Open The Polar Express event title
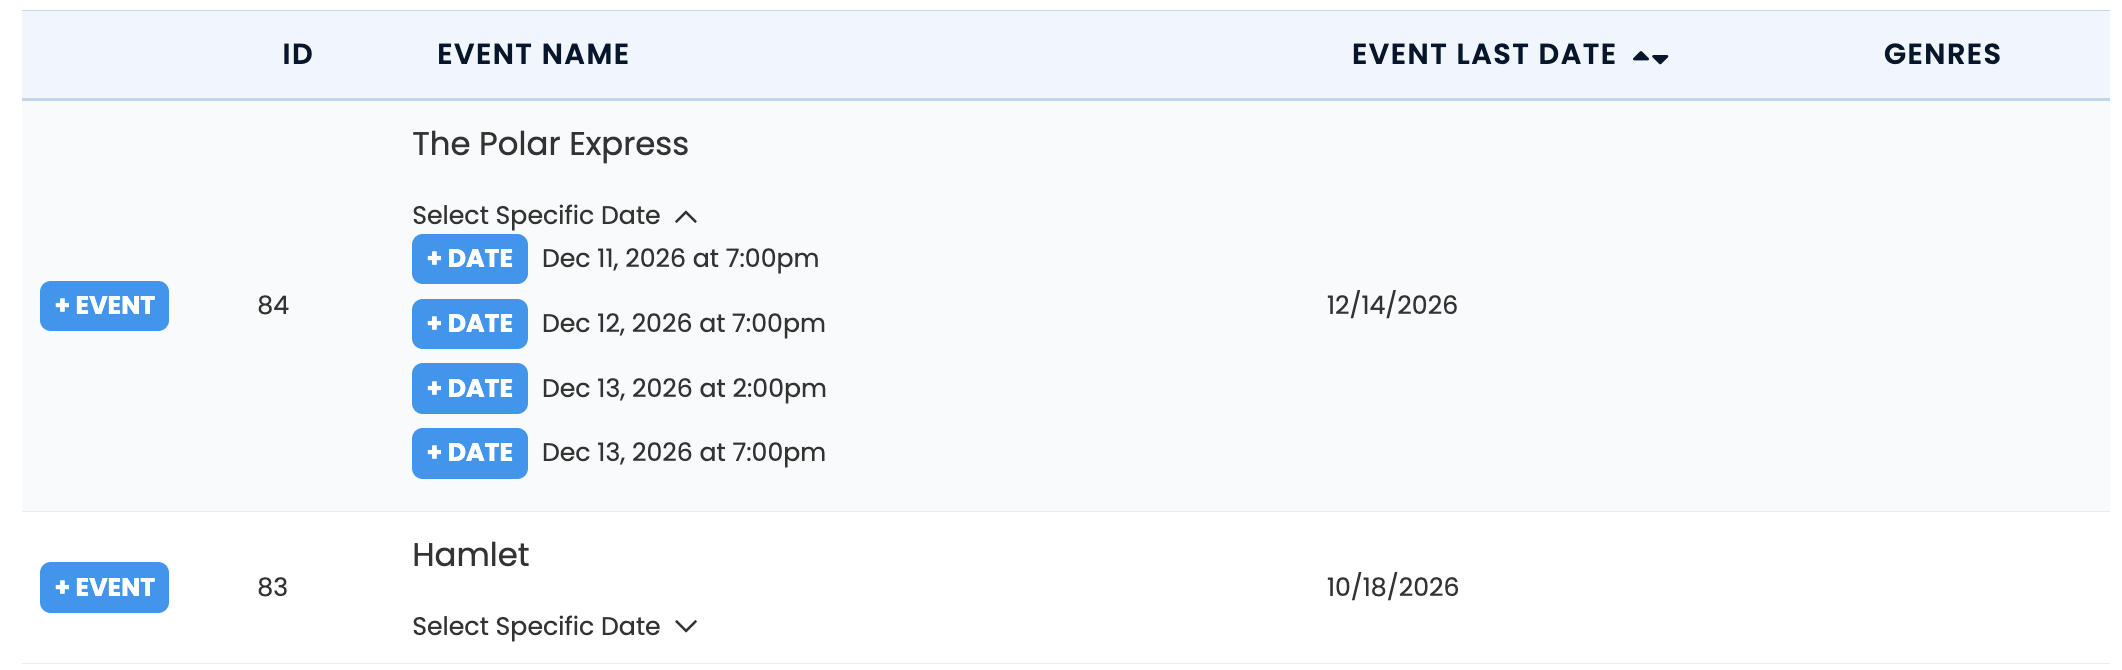Screen dimensions: 2122x670 [550, 145]
